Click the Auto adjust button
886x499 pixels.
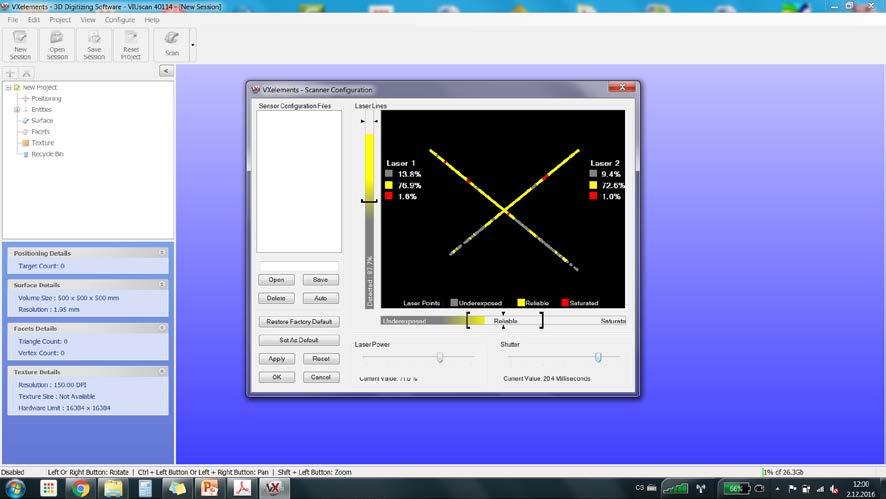click(x=320, y=298)
